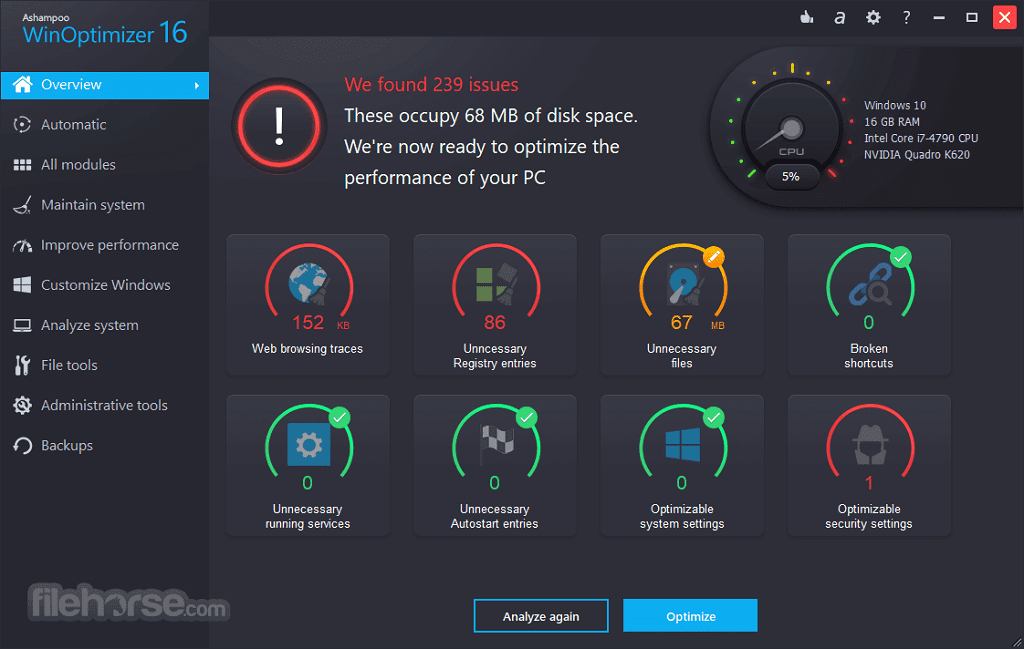Click the Improve performance gauge icon
1024x649 pixels.
22,245
